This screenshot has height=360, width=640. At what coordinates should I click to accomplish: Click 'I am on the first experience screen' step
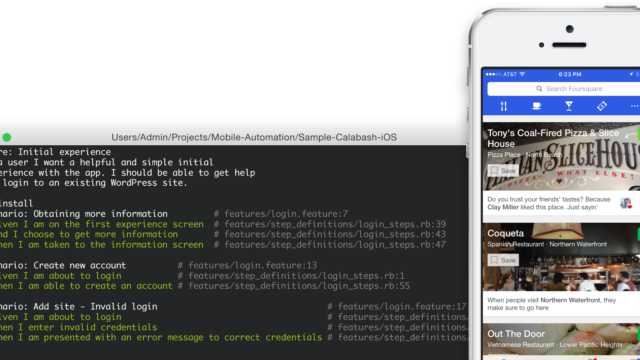pyautogui.click(x=102, y=224)
